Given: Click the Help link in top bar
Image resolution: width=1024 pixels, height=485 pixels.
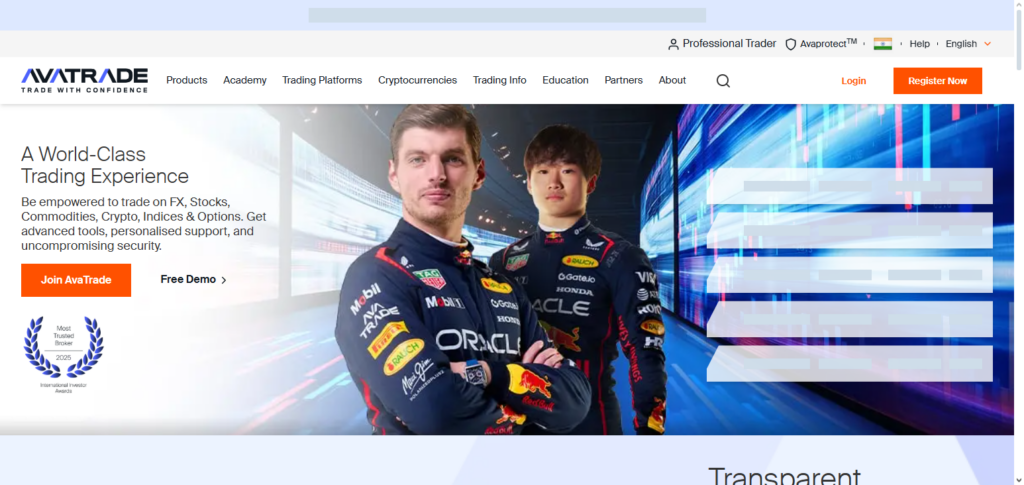Looking at the screenshot, I should click(919, 44).
